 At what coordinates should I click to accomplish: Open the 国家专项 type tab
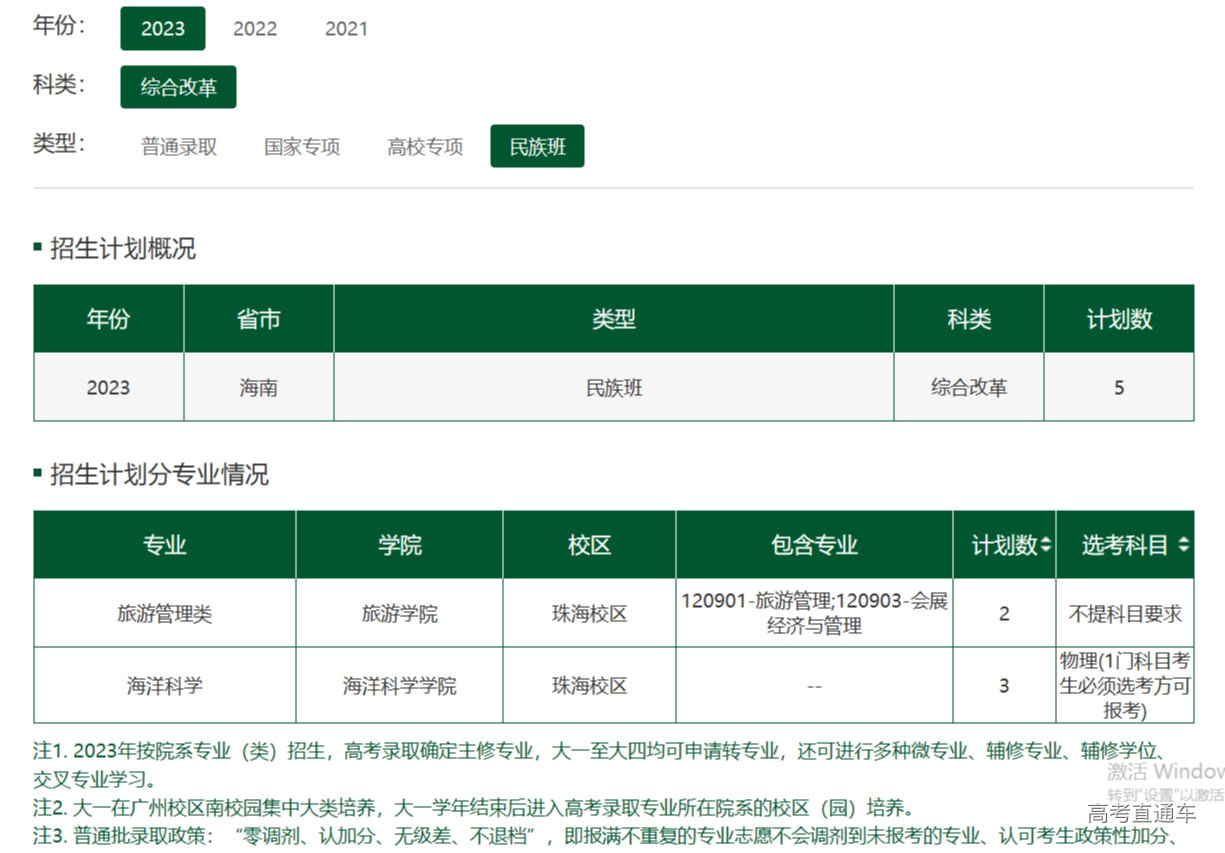click(302, 147)
